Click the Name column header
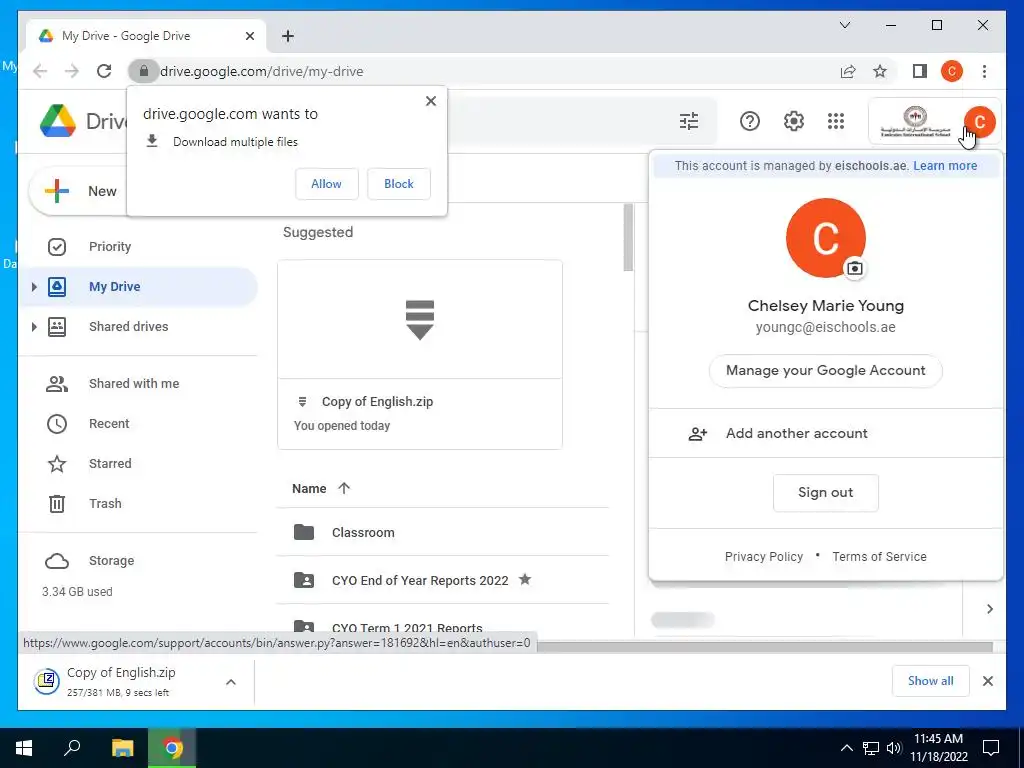Screen dimensions: 1024x768 pos(309,488)
